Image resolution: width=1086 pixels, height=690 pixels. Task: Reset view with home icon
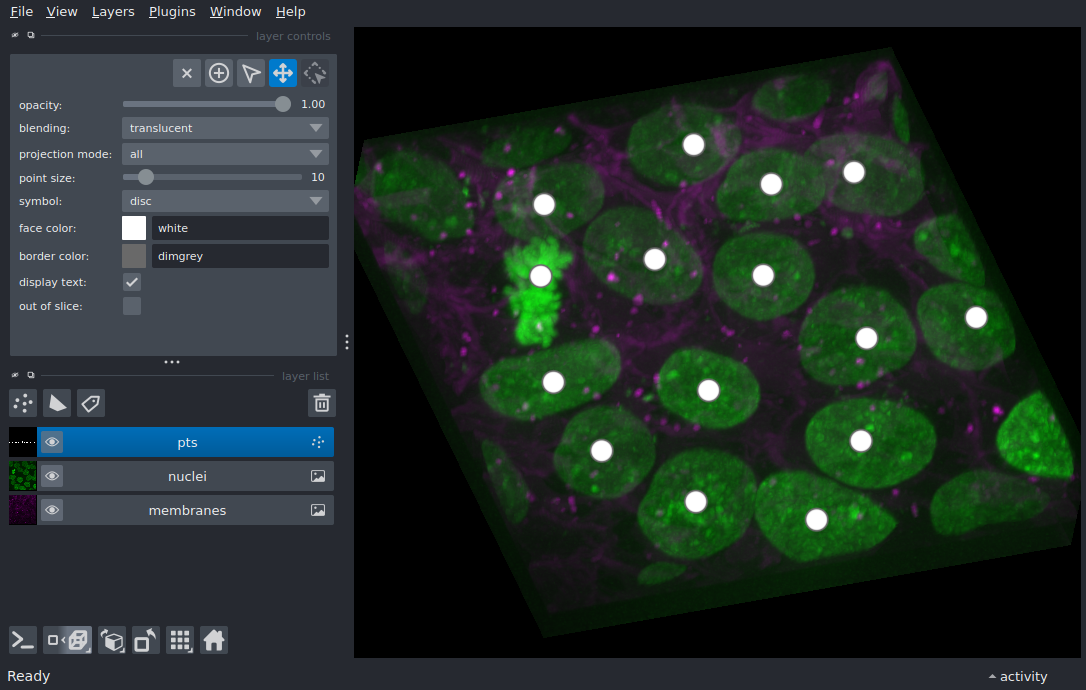pos(214,640)
